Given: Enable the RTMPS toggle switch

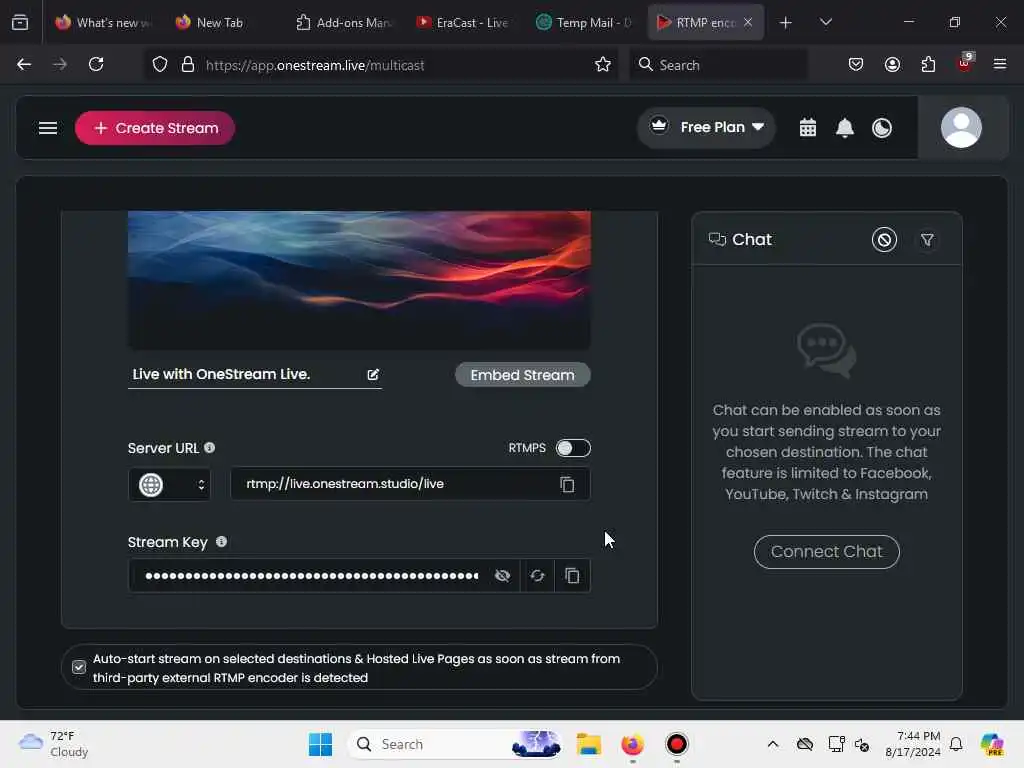Looking at the screenshot, I should [573, 448].
